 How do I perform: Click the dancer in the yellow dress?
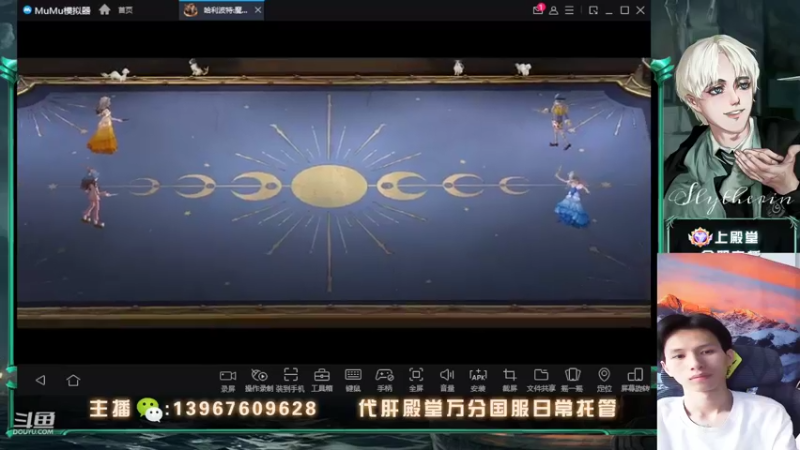pos(105,126)
